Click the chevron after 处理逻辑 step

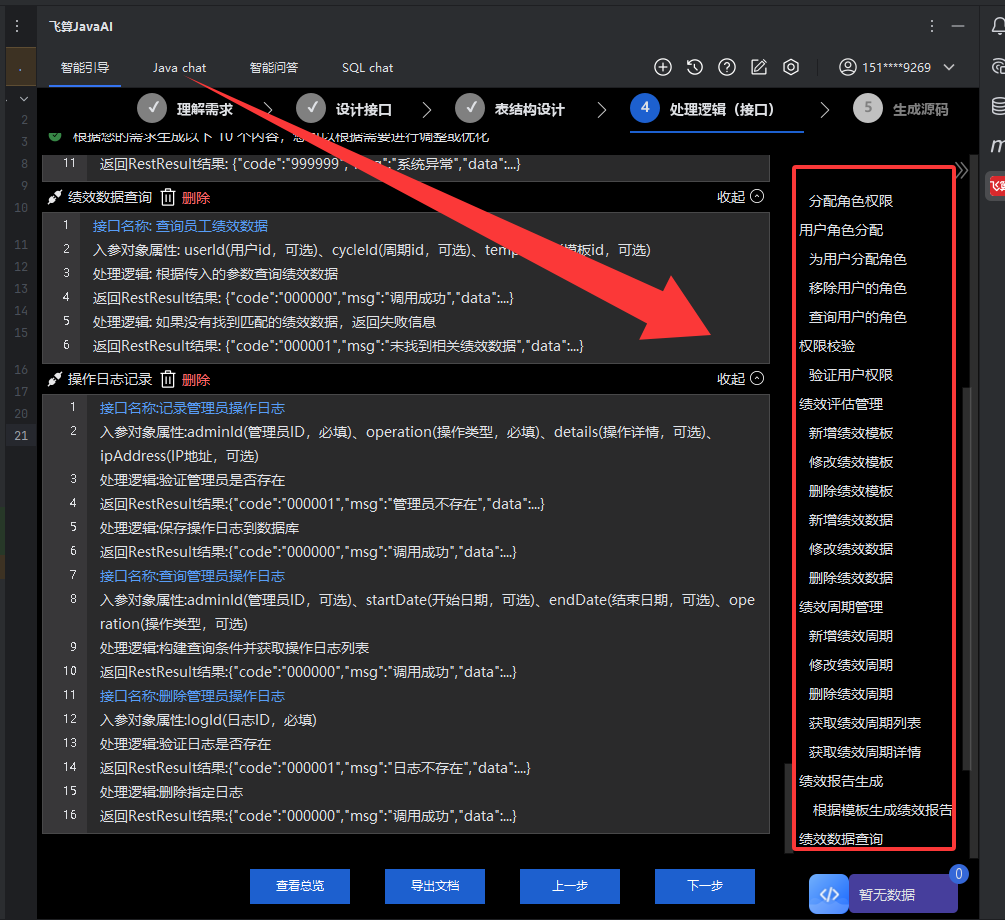[x=825, y=110]
